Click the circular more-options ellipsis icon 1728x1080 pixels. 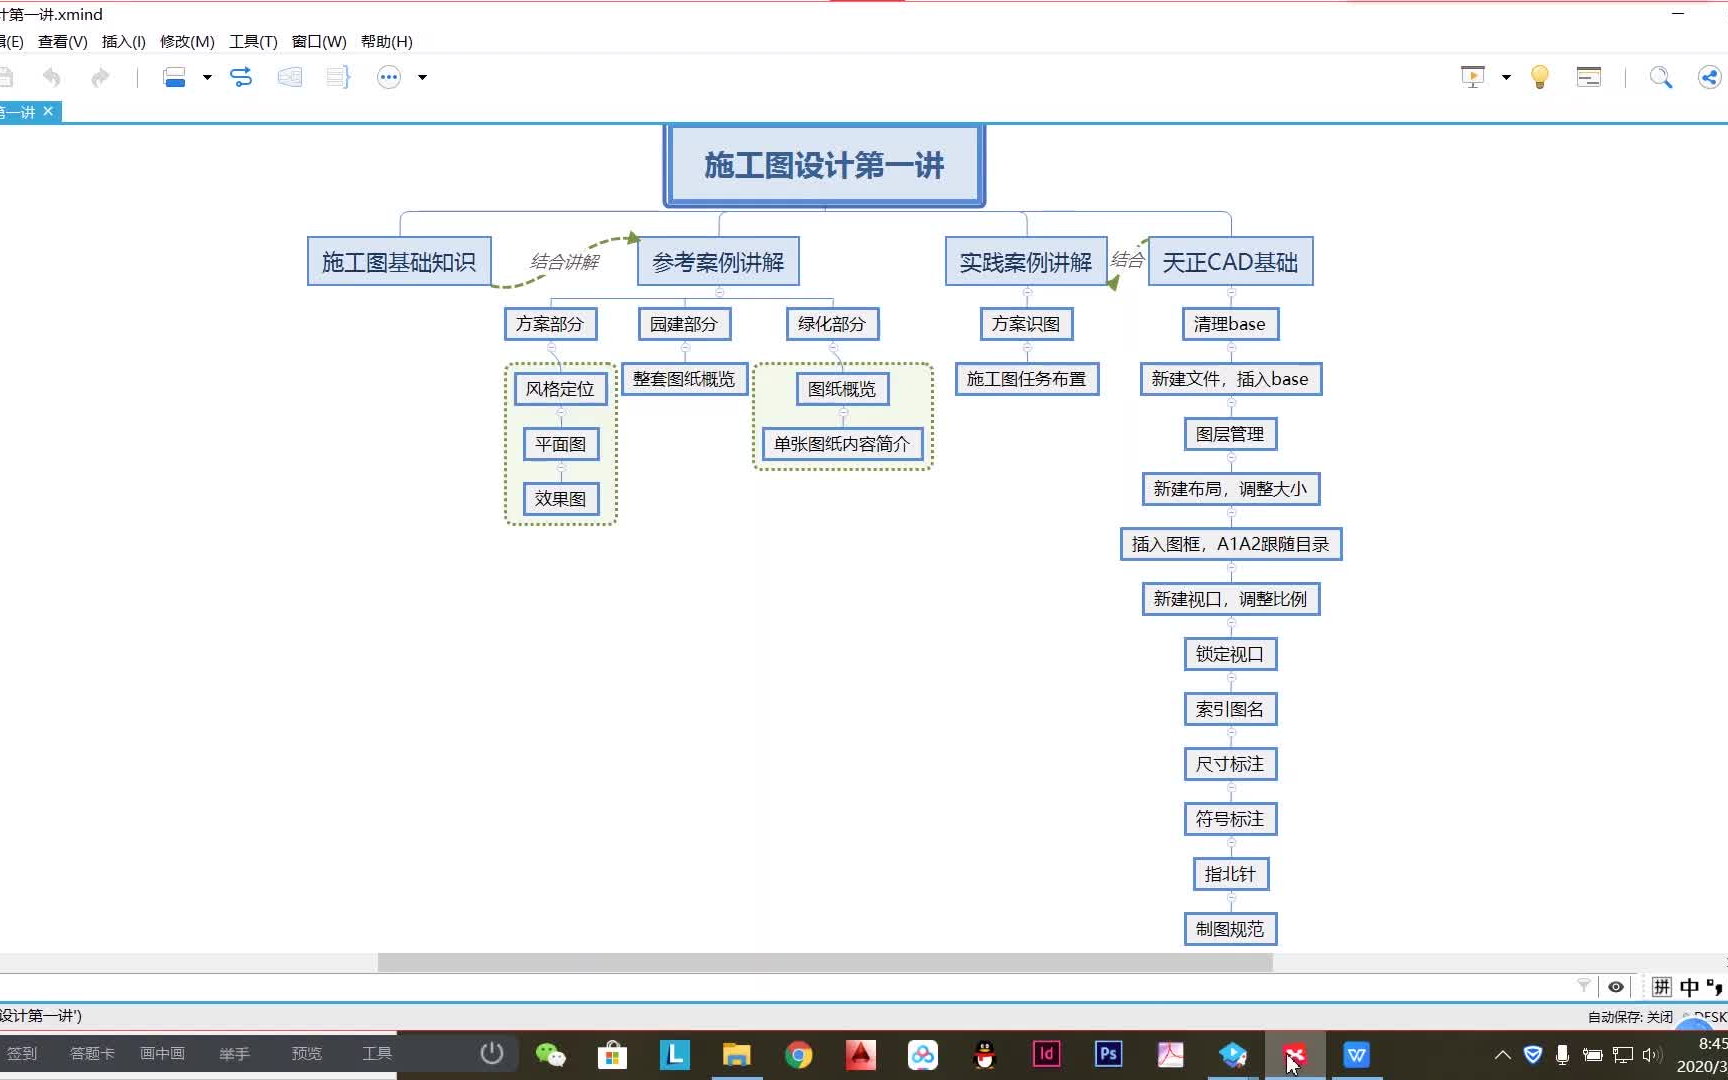coord(389,77)
